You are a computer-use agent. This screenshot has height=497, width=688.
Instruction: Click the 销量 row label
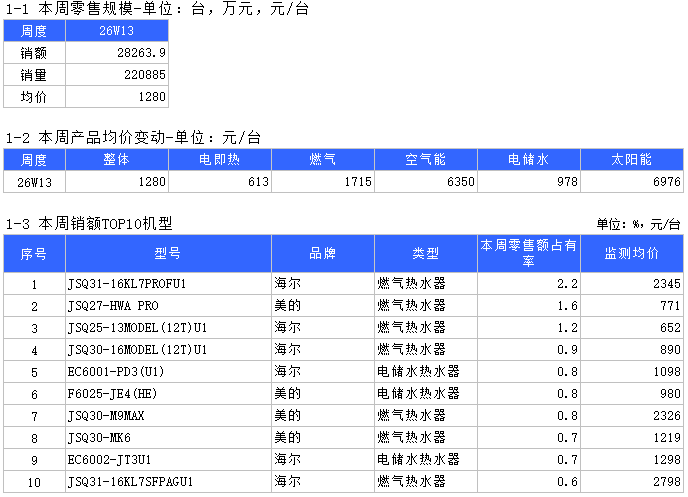coord(34,75)
